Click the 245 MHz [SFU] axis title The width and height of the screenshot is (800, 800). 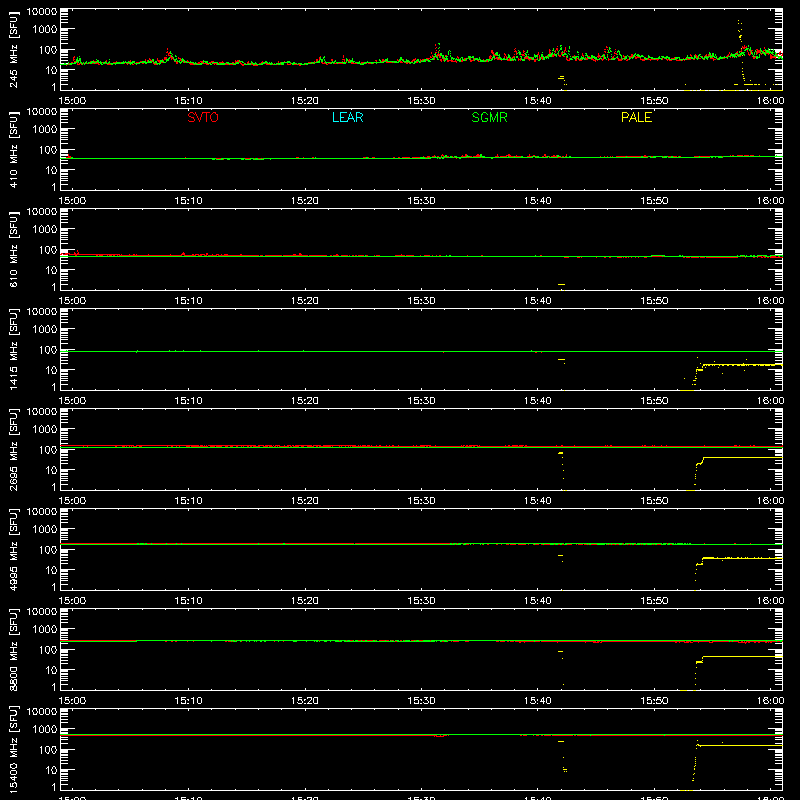(14, 49)
